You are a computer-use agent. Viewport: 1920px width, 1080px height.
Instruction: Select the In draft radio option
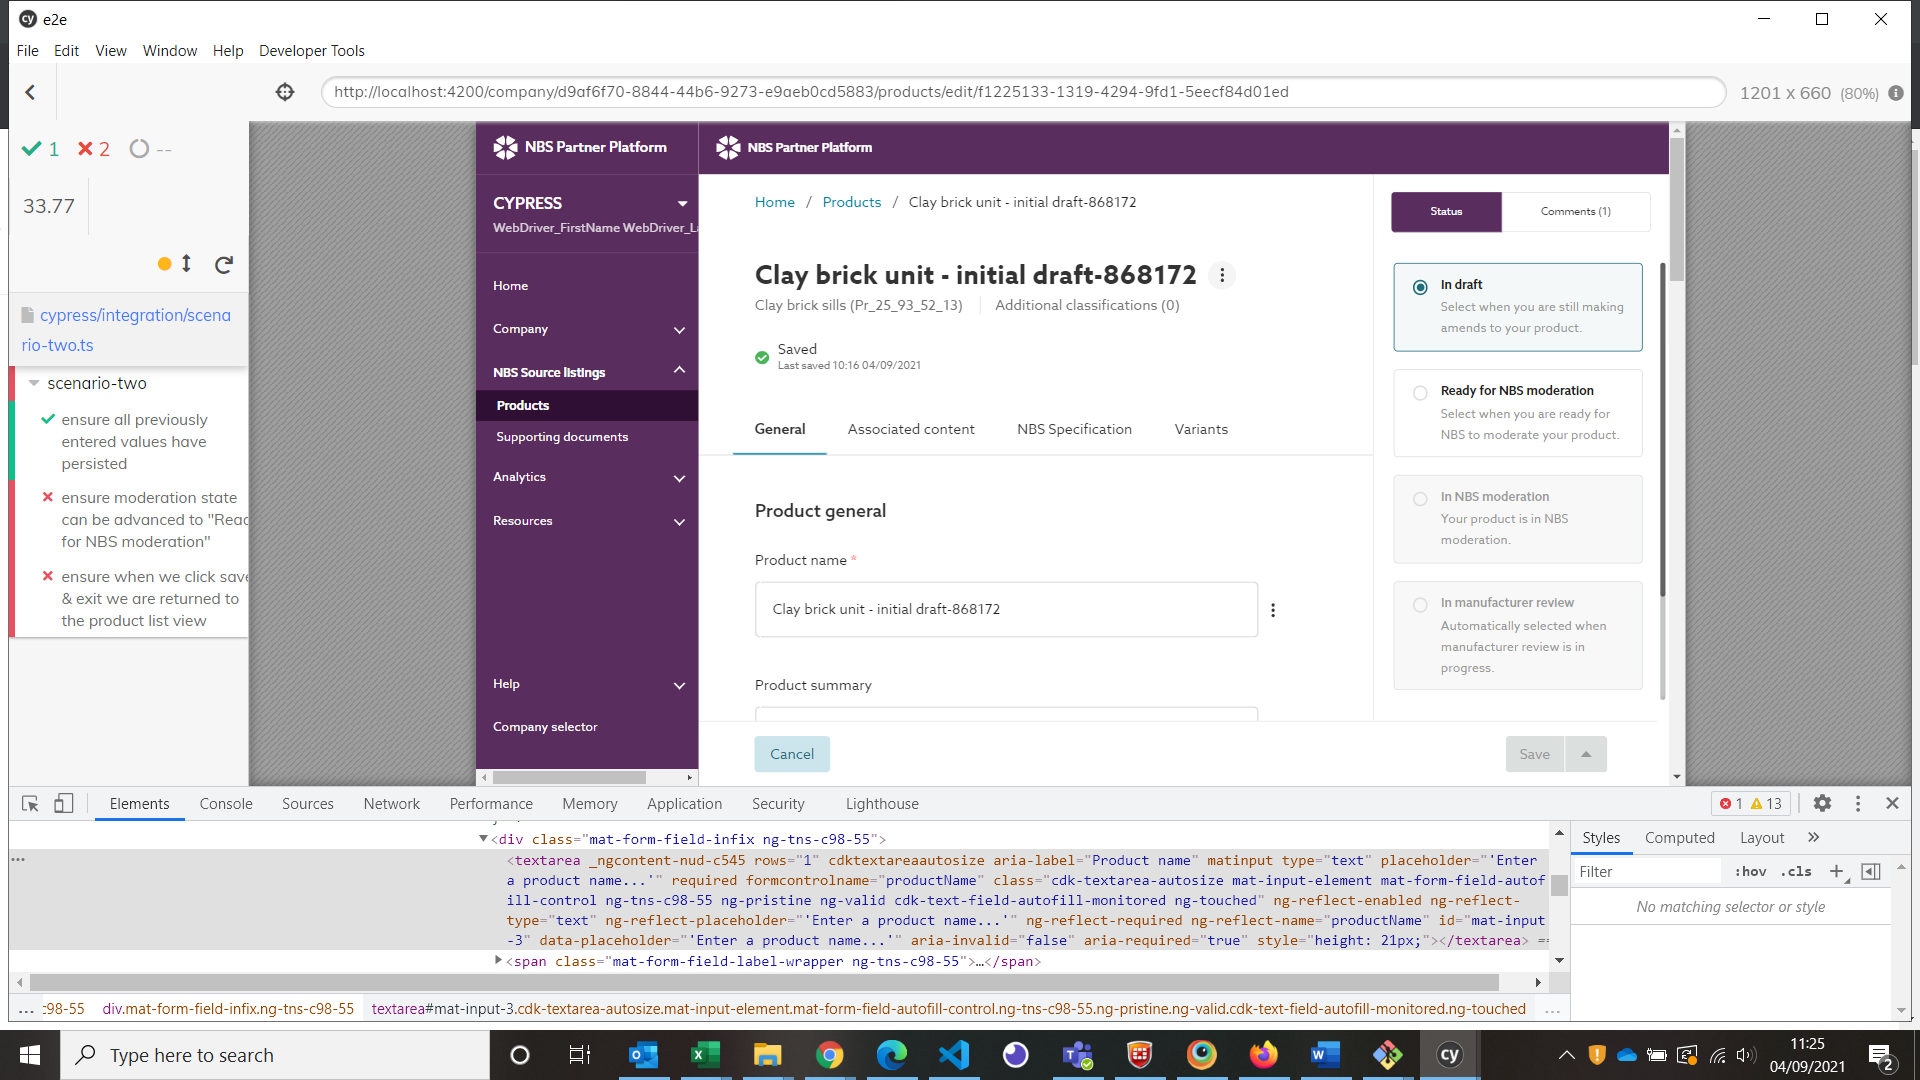(1420, 287)
